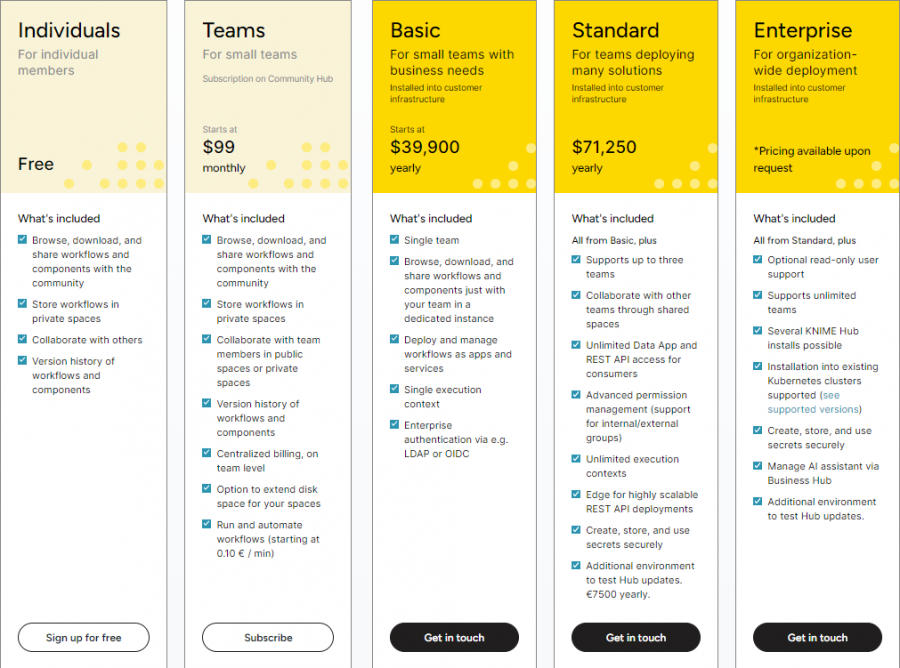Viewport: 900px width, 668px height.
Task: Click 'Sign up for free' under Individuals
Action: pos(82,637)
